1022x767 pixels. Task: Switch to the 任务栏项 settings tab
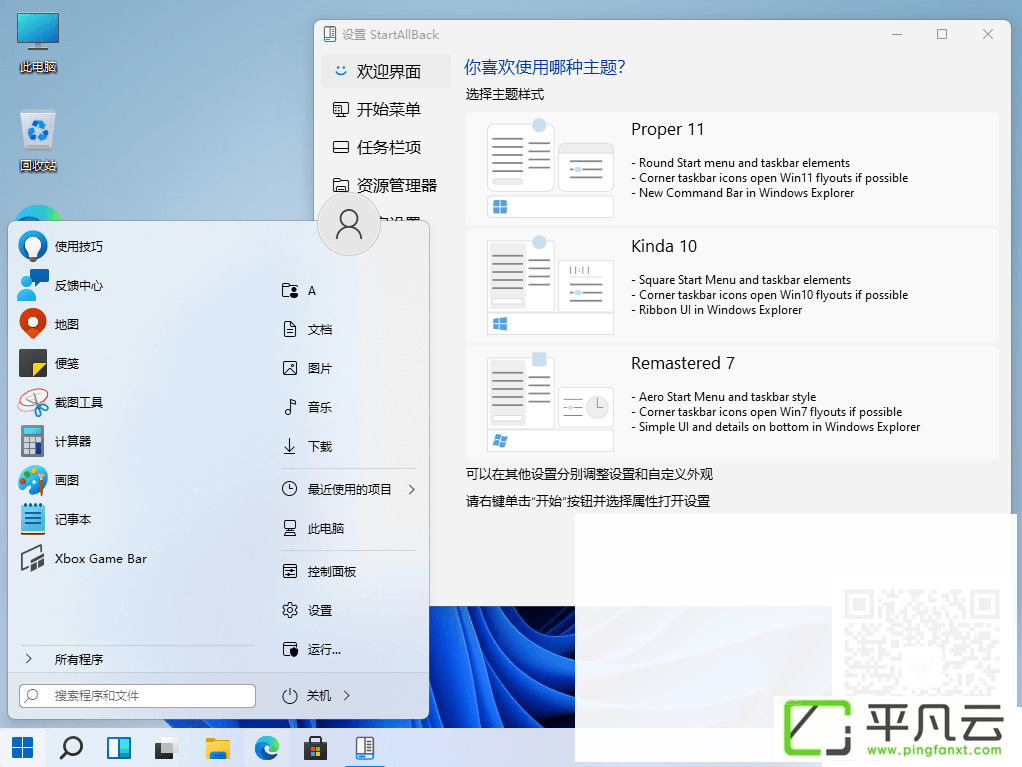coord(386,147)
